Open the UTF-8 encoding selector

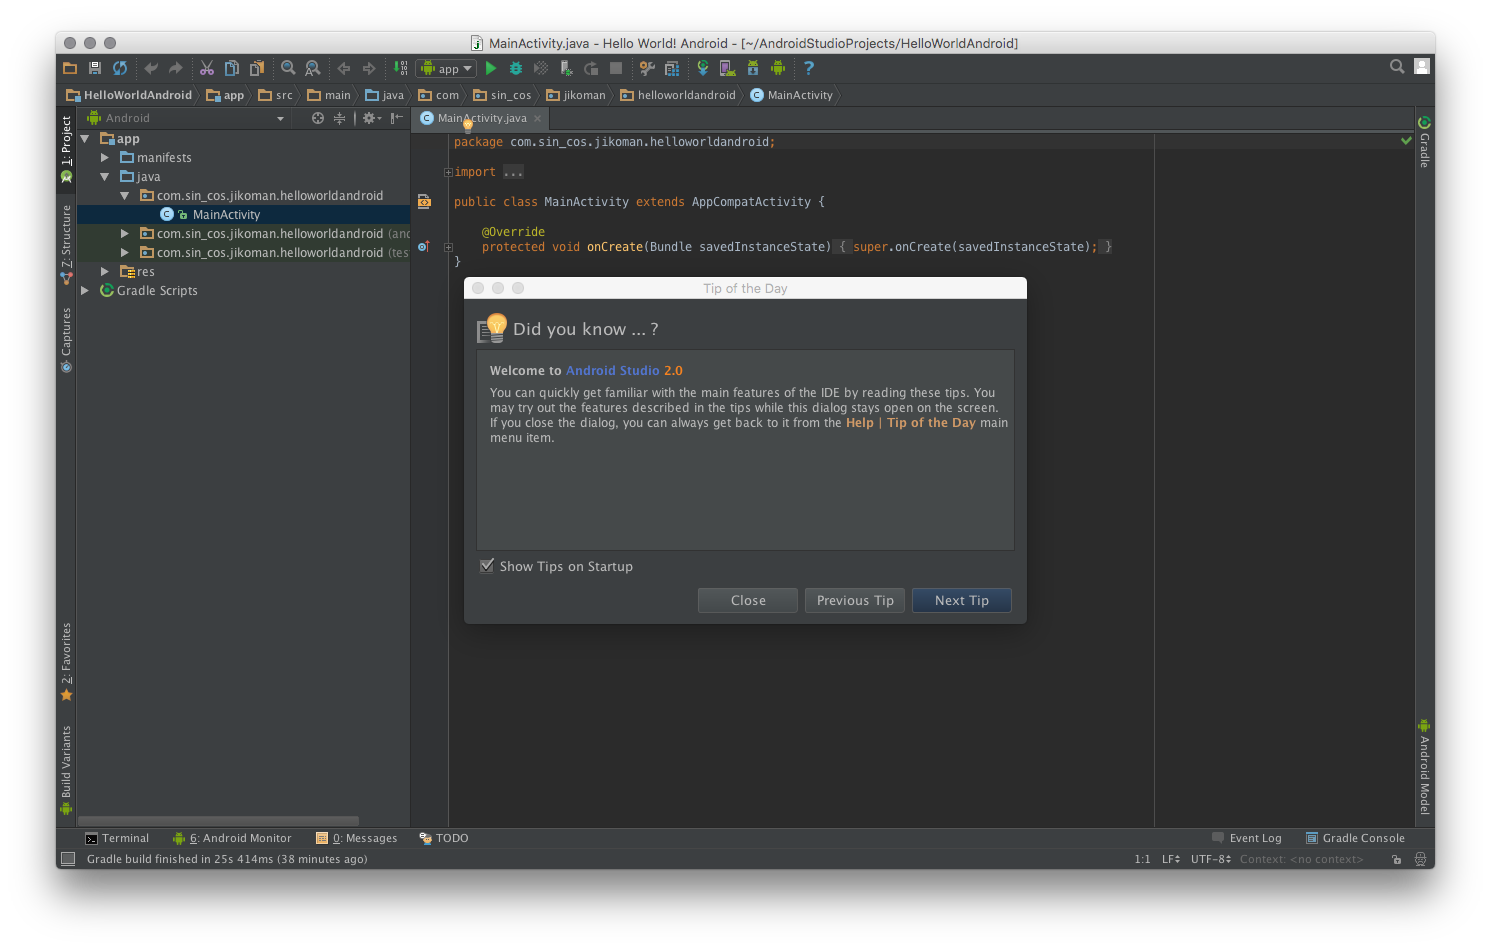(1211, 859)
